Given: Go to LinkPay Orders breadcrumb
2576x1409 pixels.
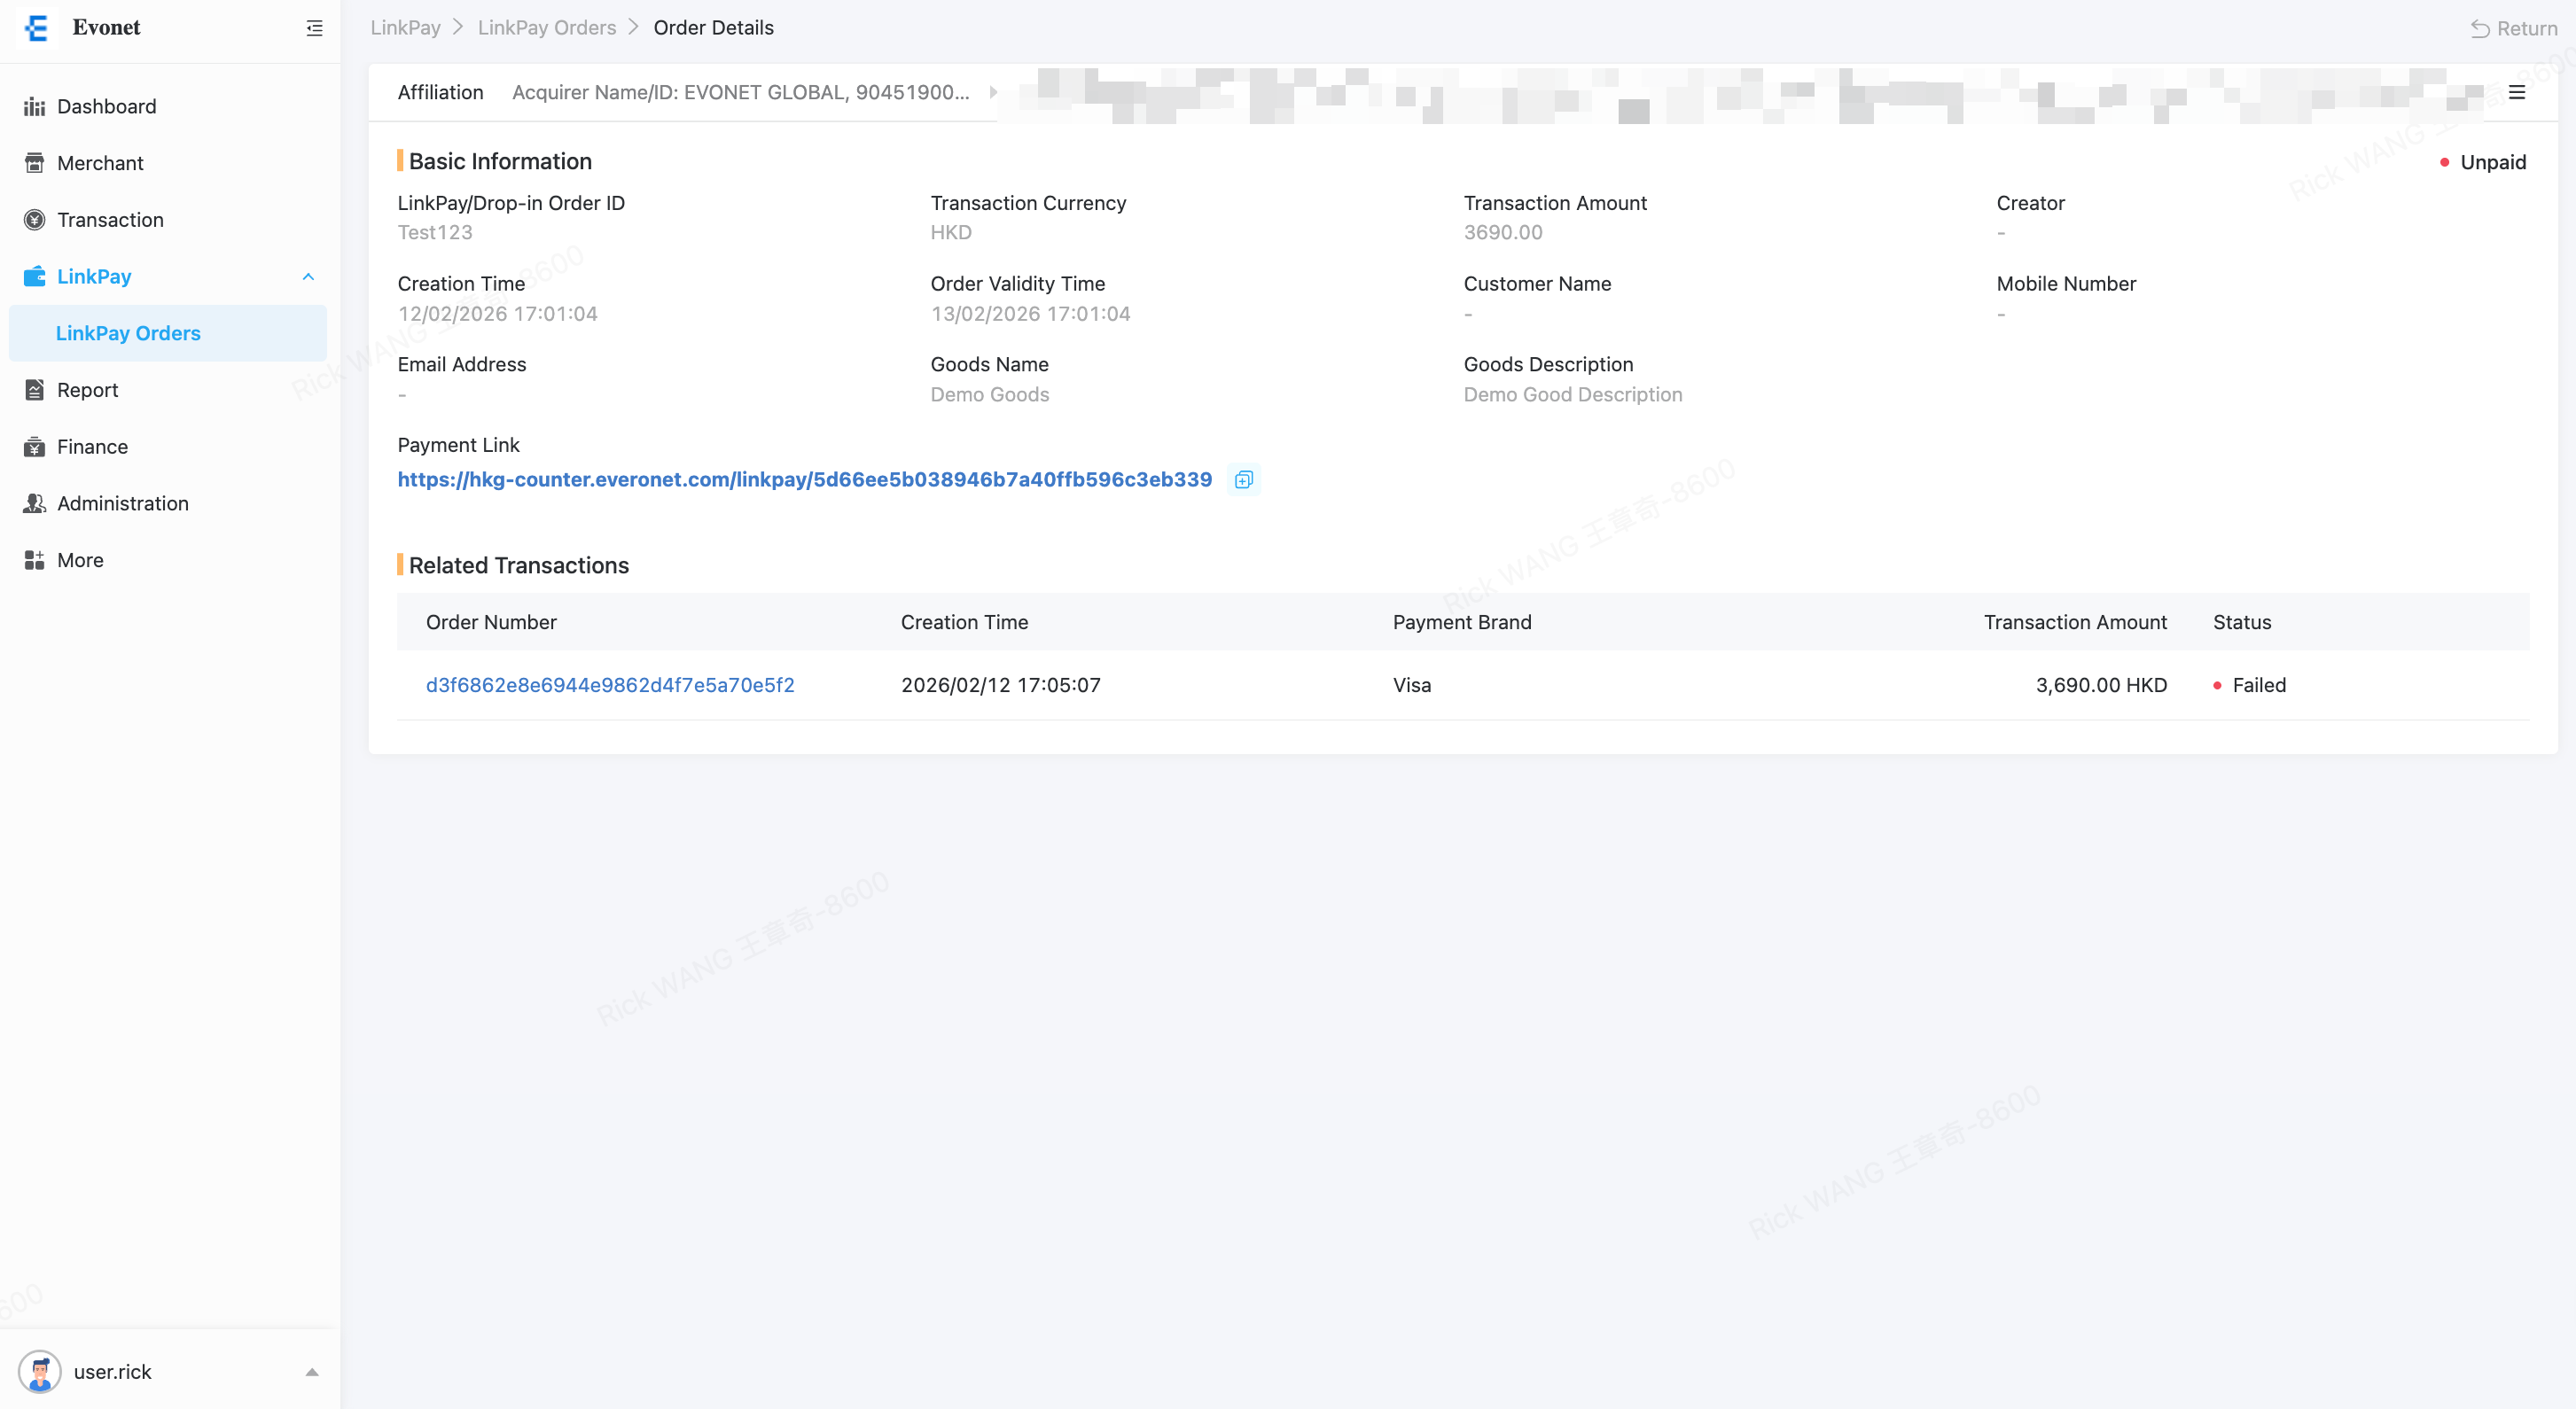Looking at the screenshot, I should pyautogui.click(x=546, y=28).
